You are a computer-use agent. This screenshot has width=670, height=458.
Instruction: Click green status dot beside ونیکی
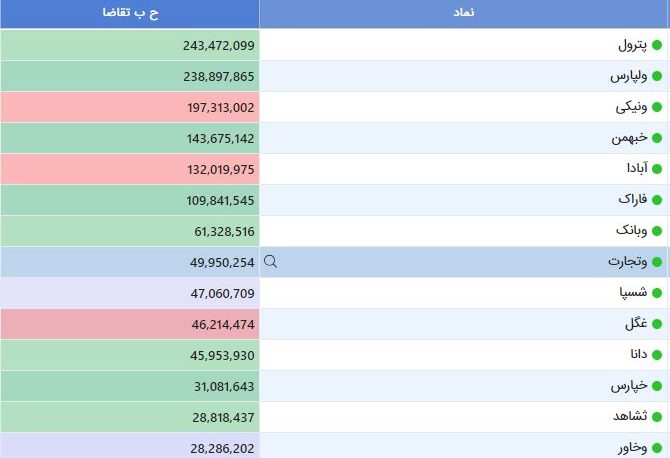point(657,107)
